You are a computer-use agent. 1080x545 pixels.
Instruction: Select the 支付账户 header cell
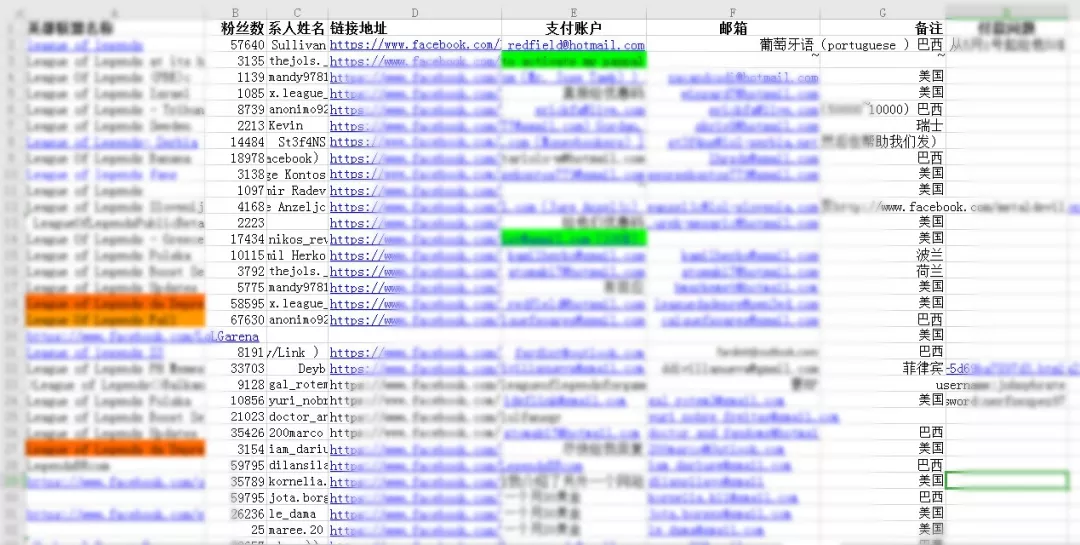tap(574, 29)
